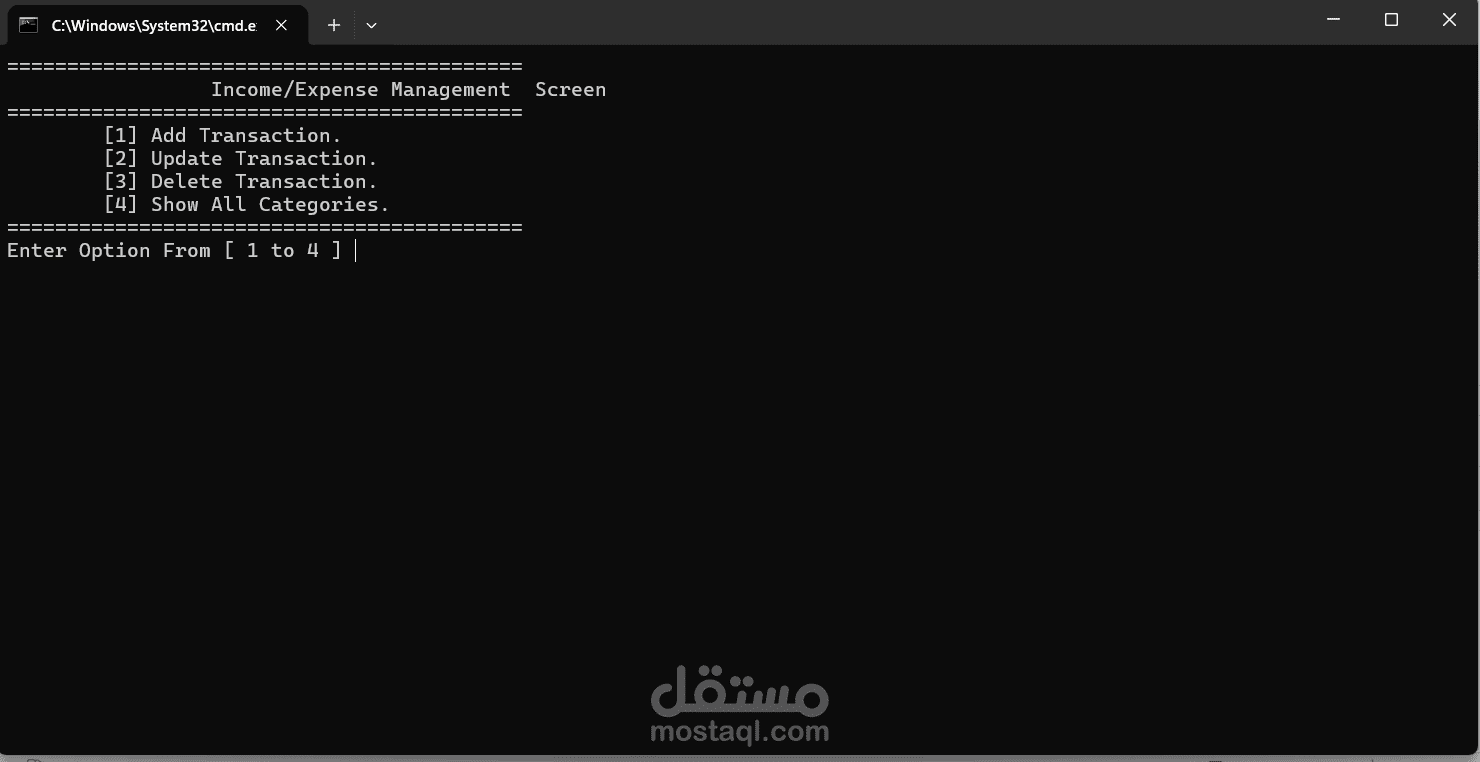Click the "[2] Update Transaction." line
Viewport: 1480px width, 762px height.
(x=241, y=158)
